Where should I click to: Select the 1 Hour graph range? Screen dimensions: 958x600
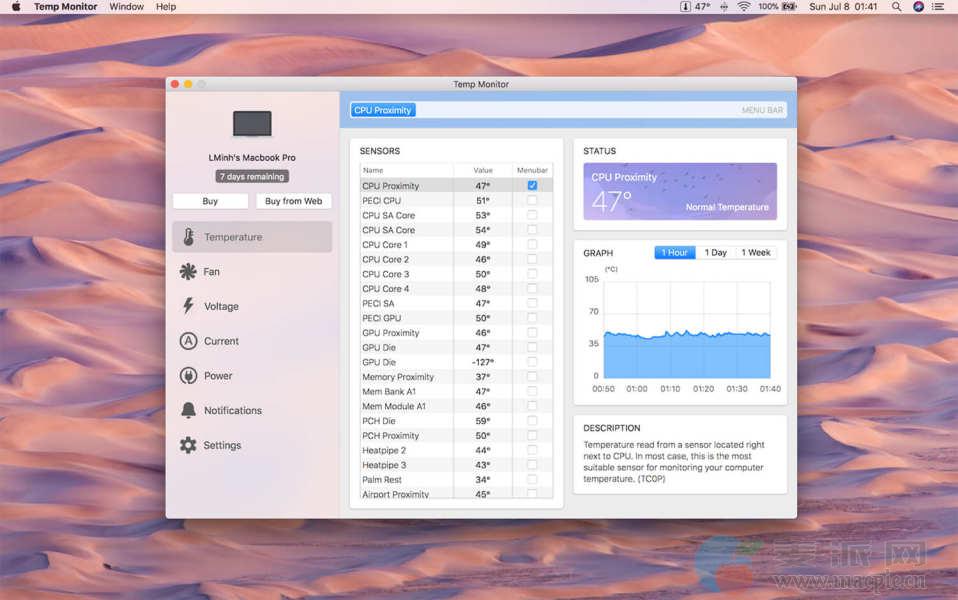[674, 253]
